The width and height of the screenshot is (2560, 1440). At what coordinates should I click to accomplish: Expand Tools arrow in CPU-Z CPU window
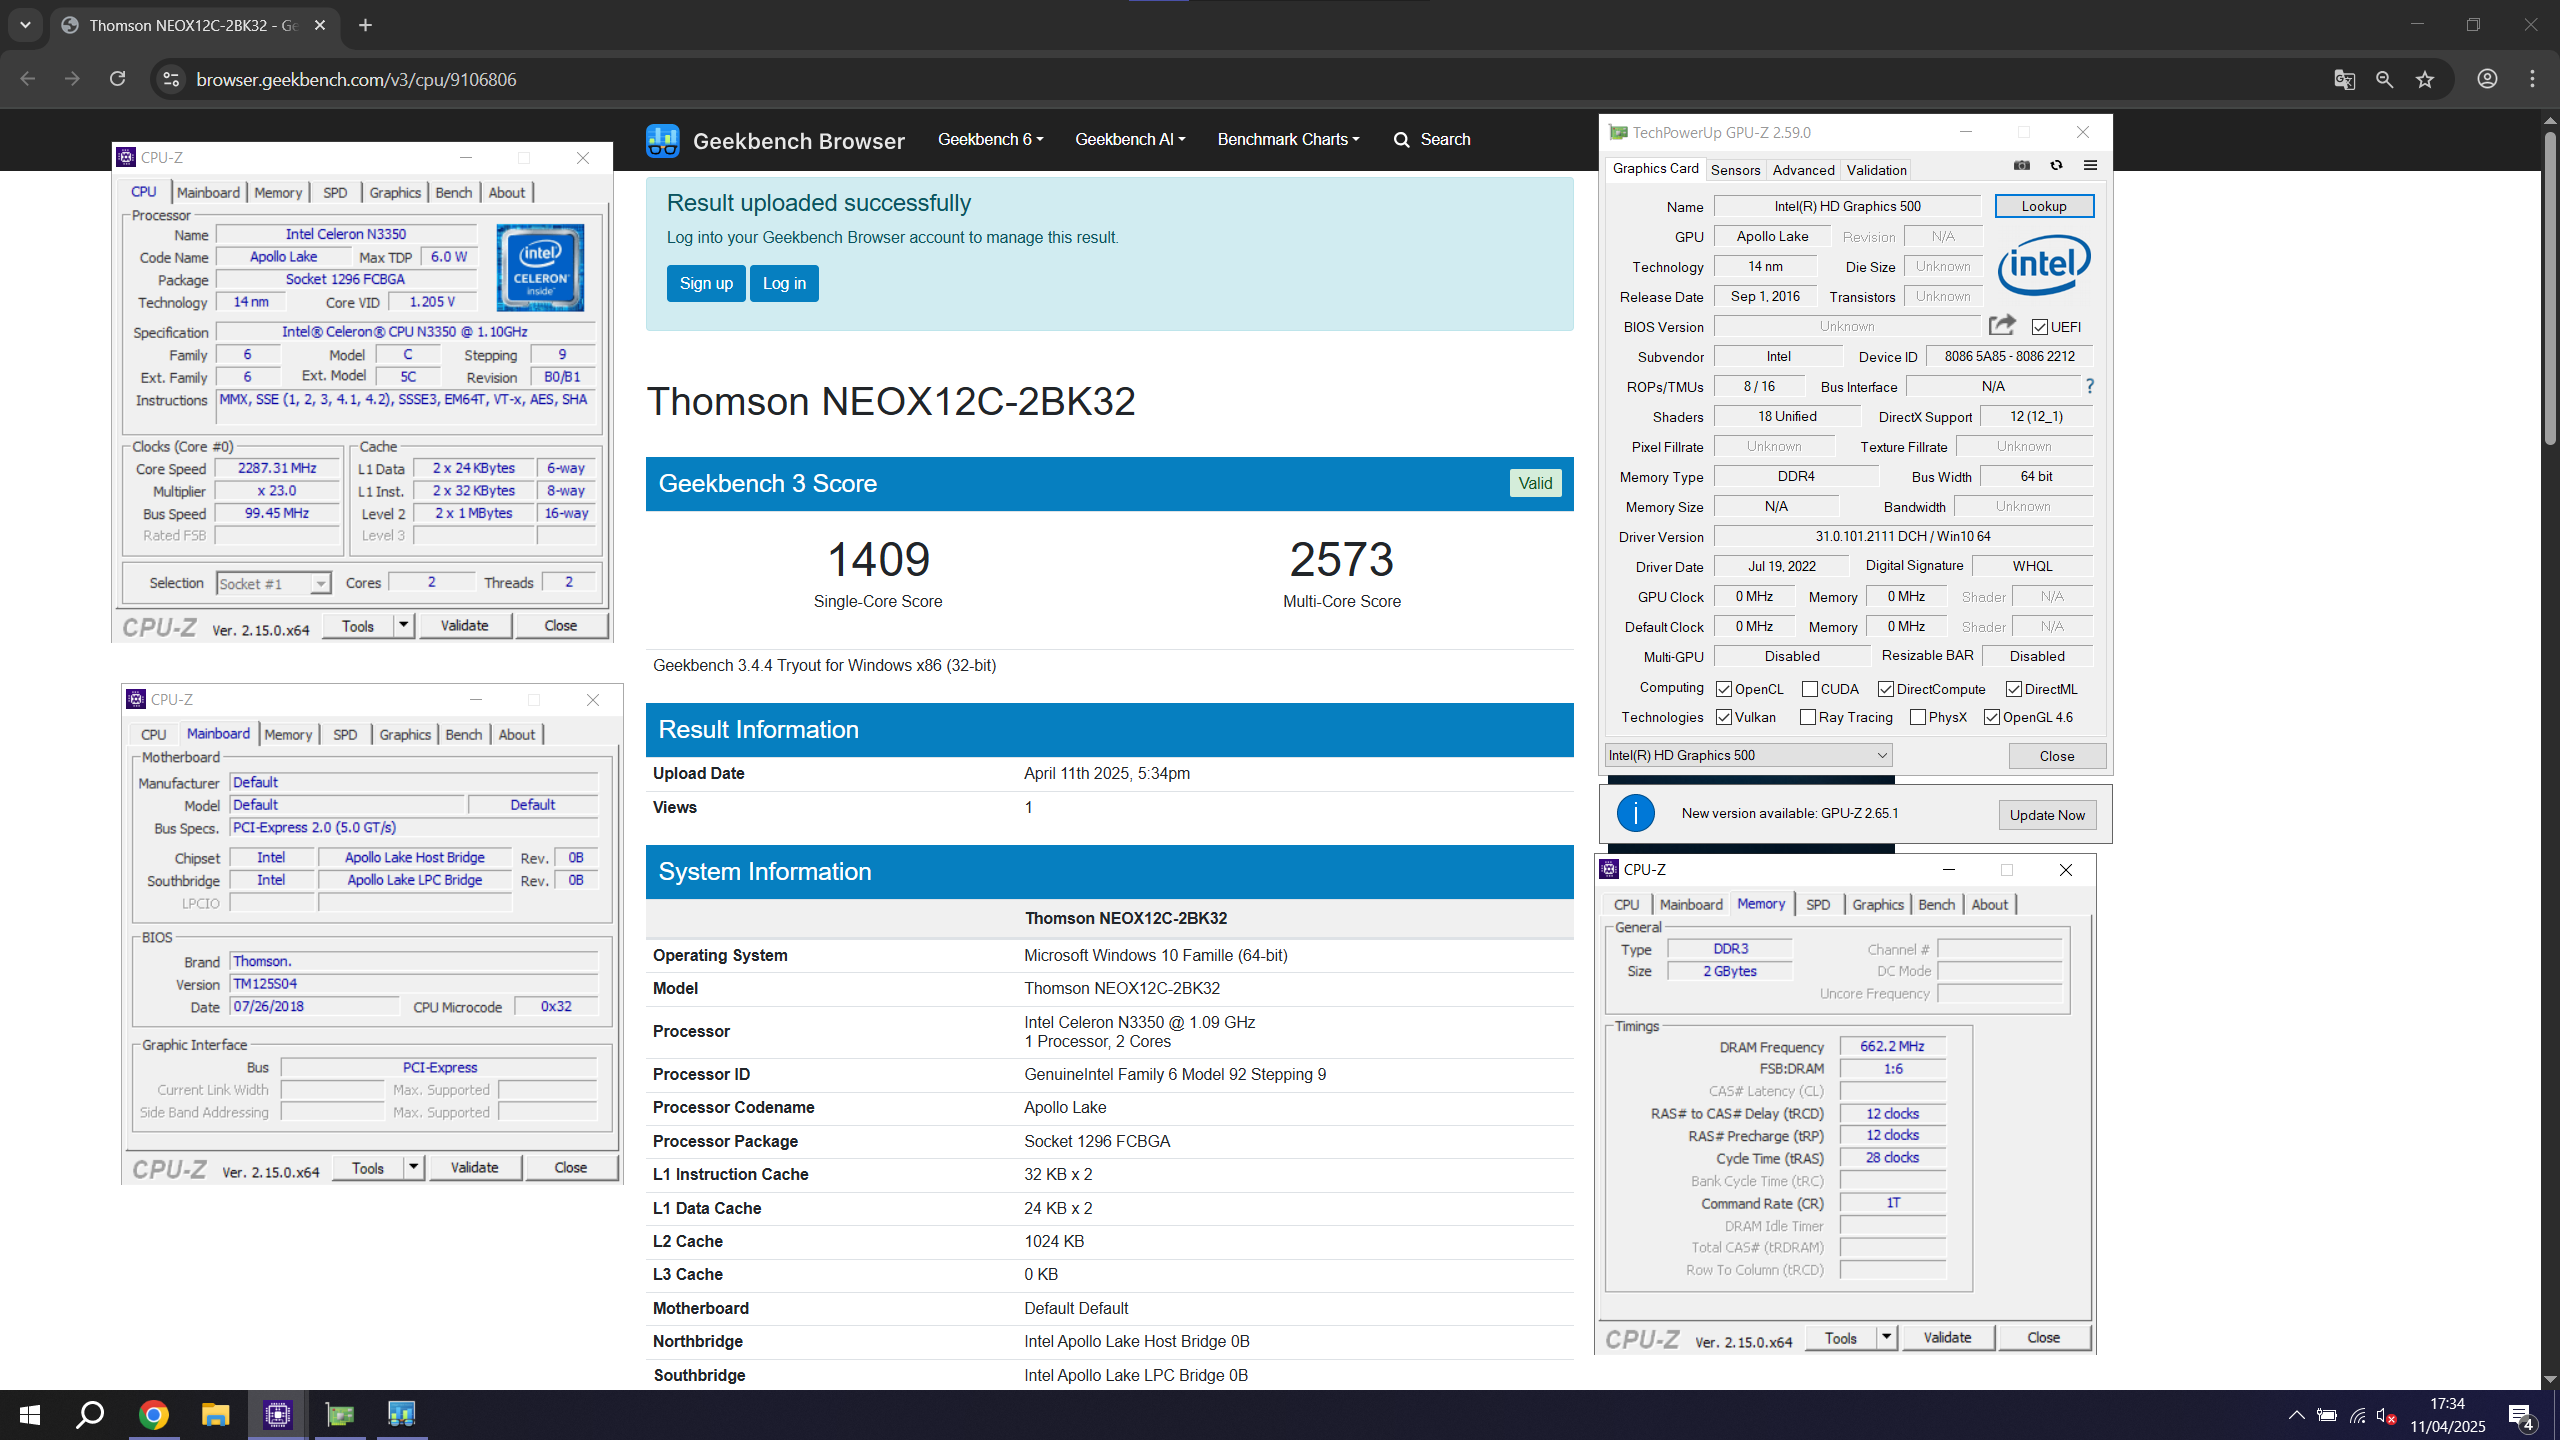pos(403,625)
